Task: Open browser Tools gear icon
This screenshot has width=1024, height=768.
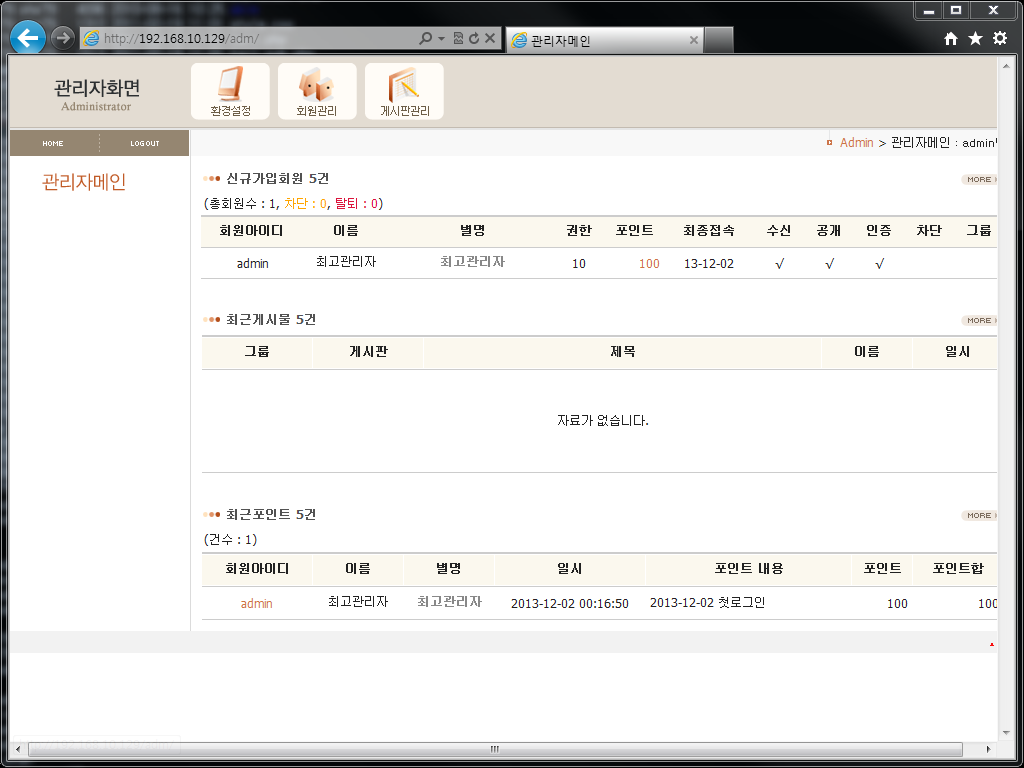Action: (1000, 39)
